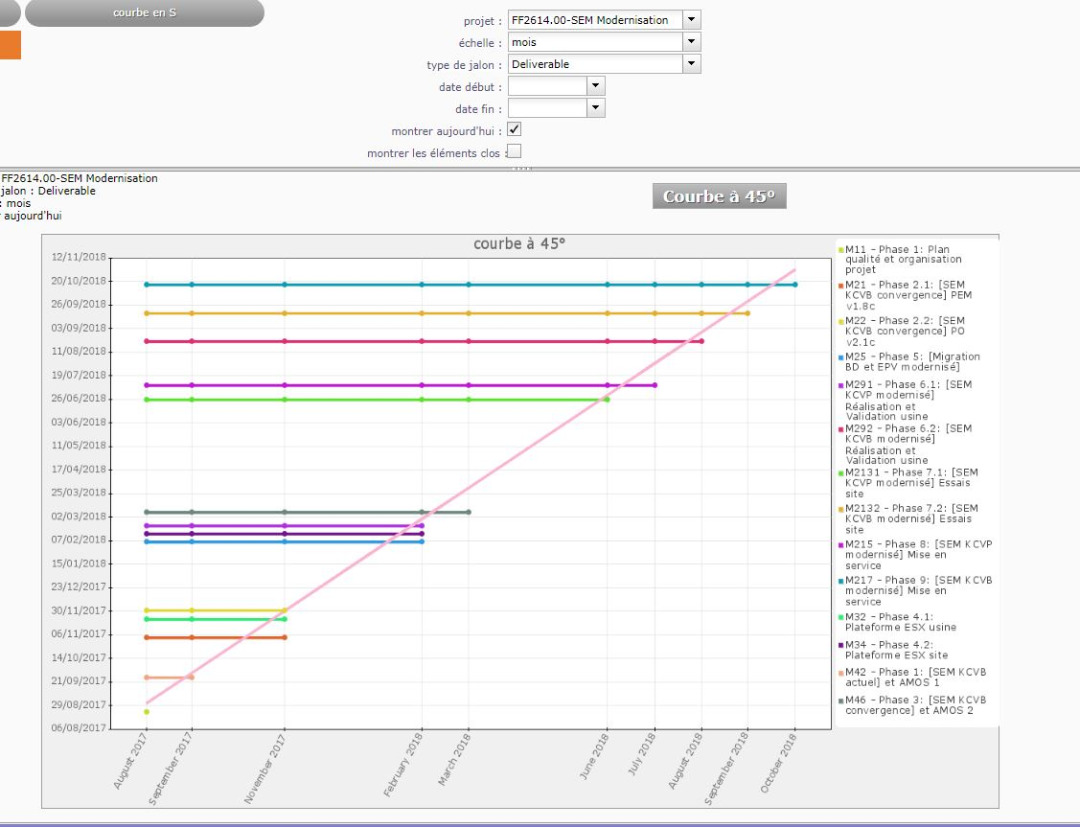Enable the montrer les éléments clos checkbox
1080x827 pixels.
pyautogui.click(x=514, y=152)
